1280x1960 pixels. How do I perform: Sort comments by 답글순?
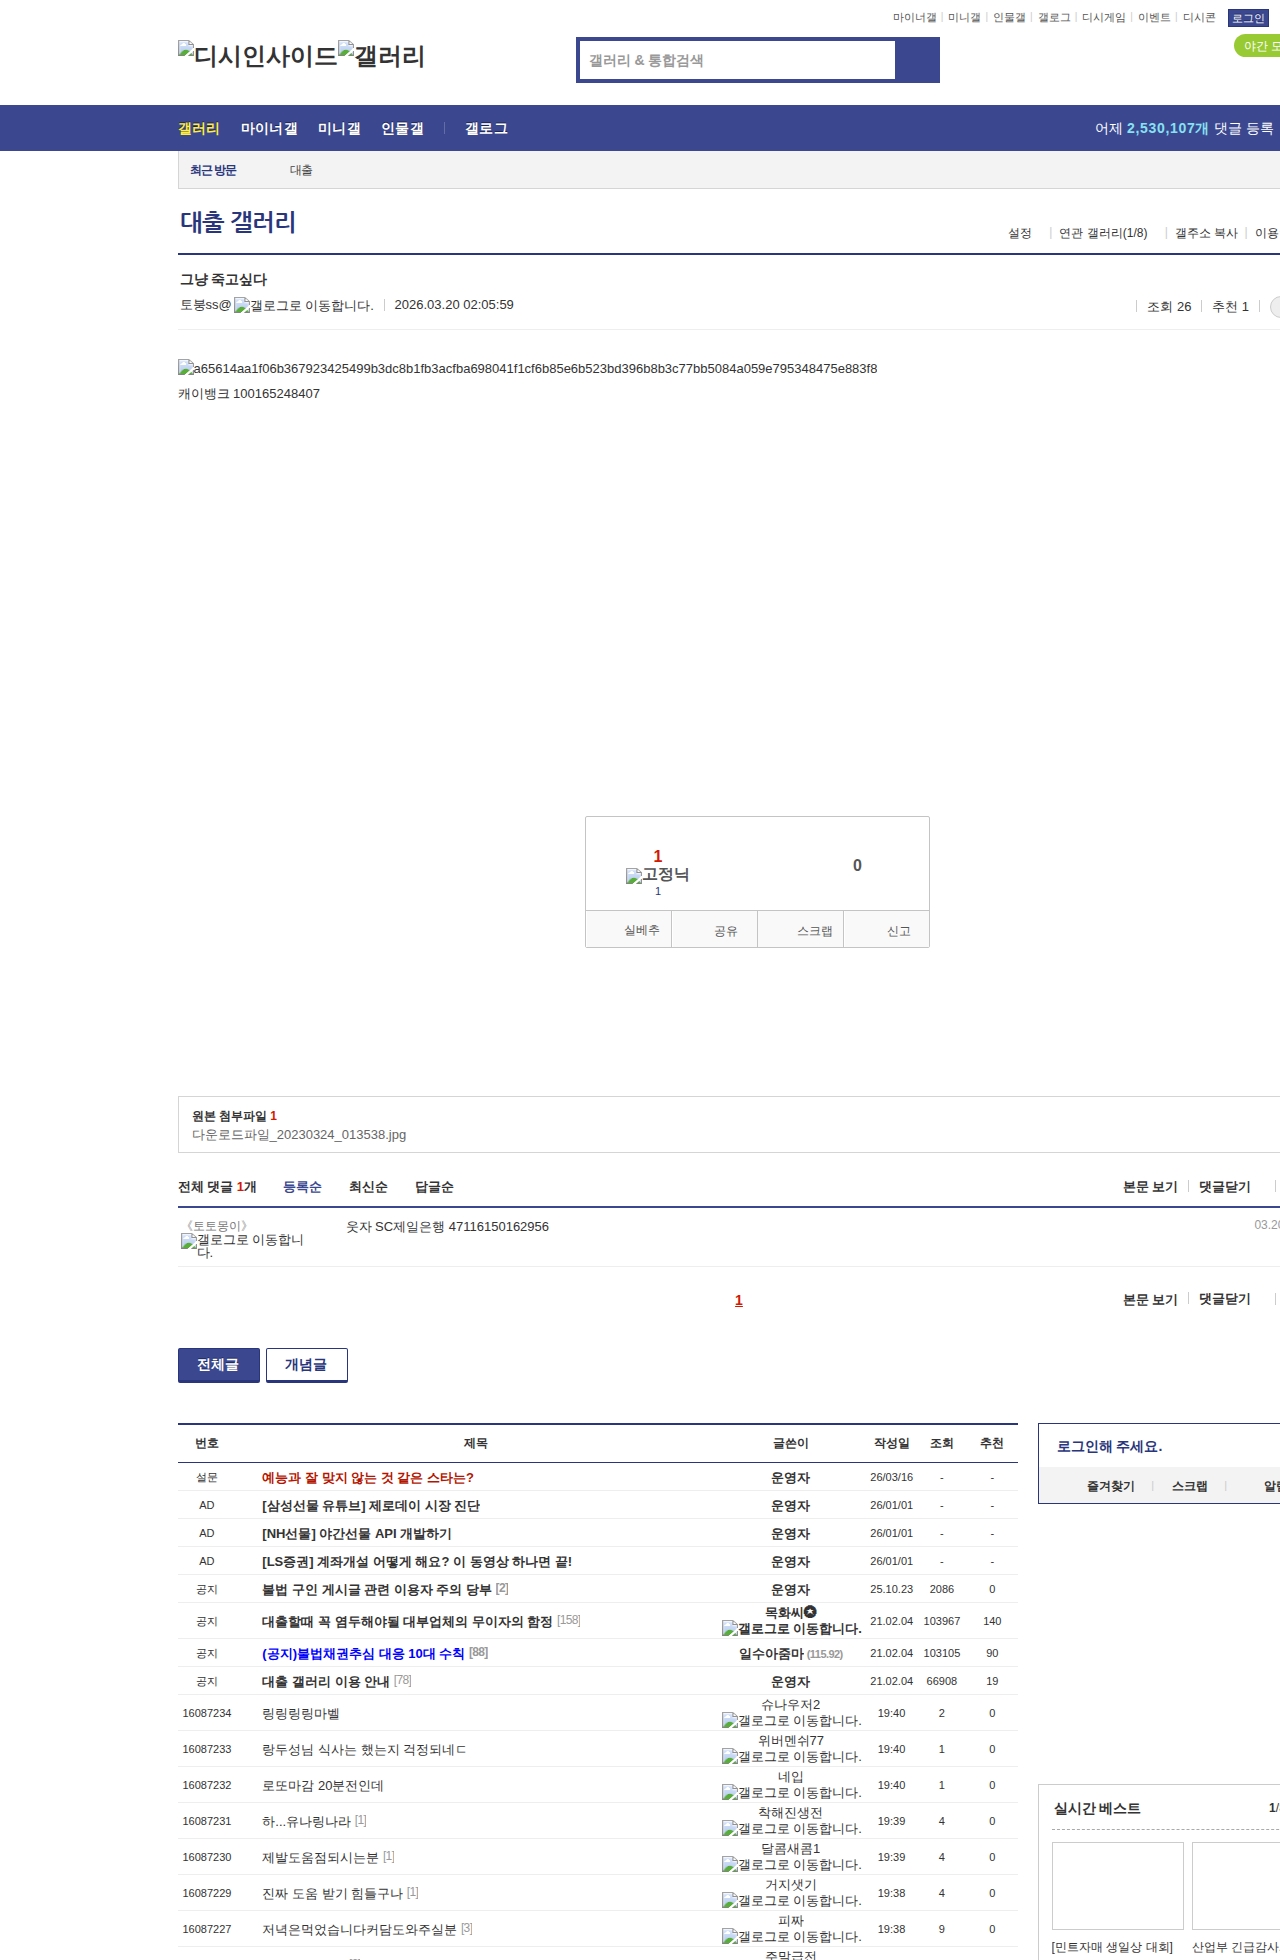coord(434,1187)
